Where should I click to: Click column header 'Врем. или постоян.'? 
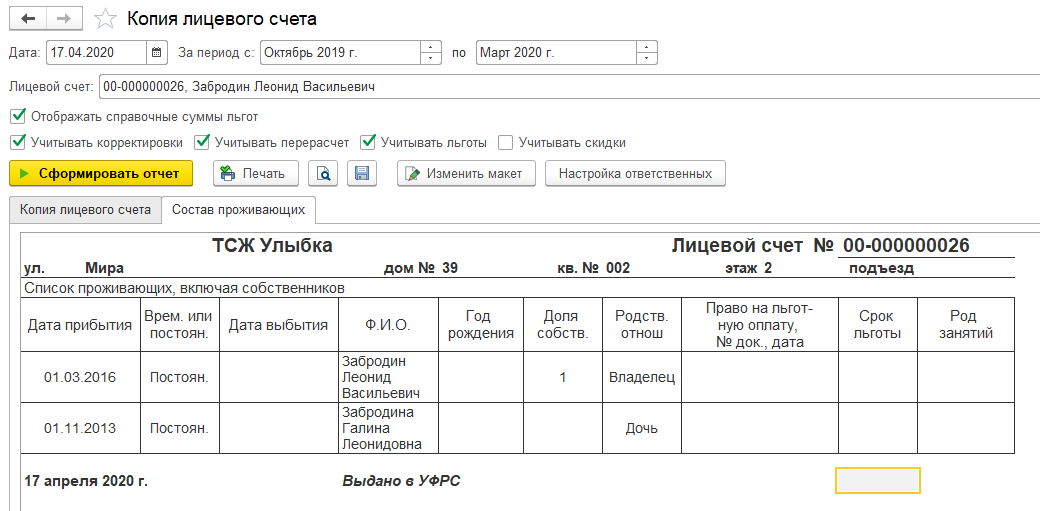[179, 325]
